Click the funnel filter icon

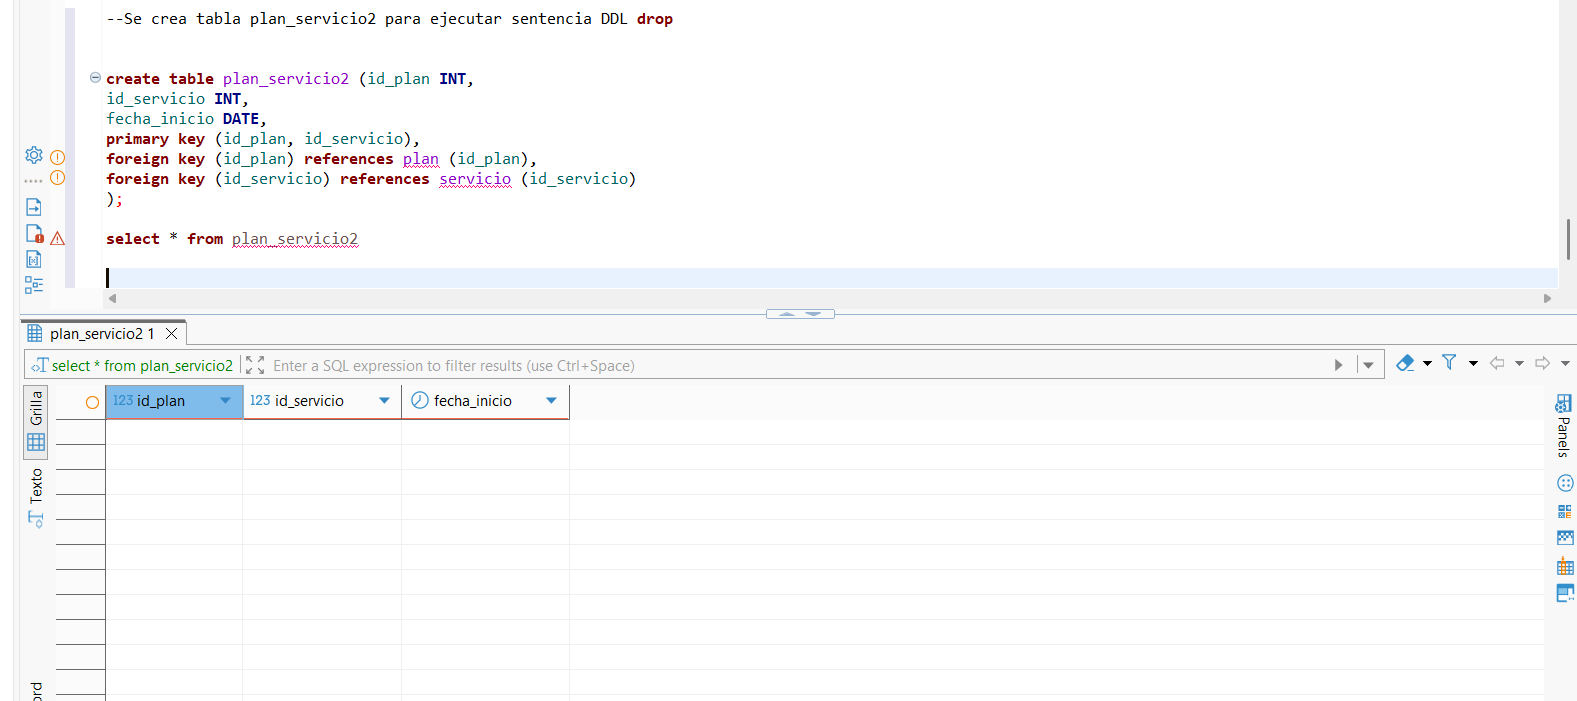pyautogui.click(x=1449, y=363)
